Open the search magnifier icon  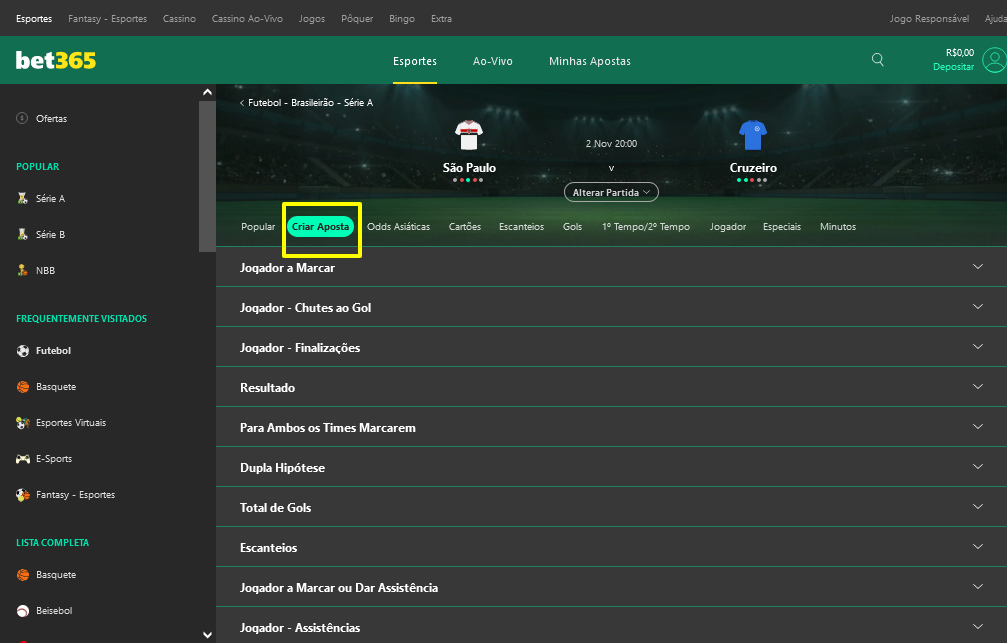click(x=877, y=60)
